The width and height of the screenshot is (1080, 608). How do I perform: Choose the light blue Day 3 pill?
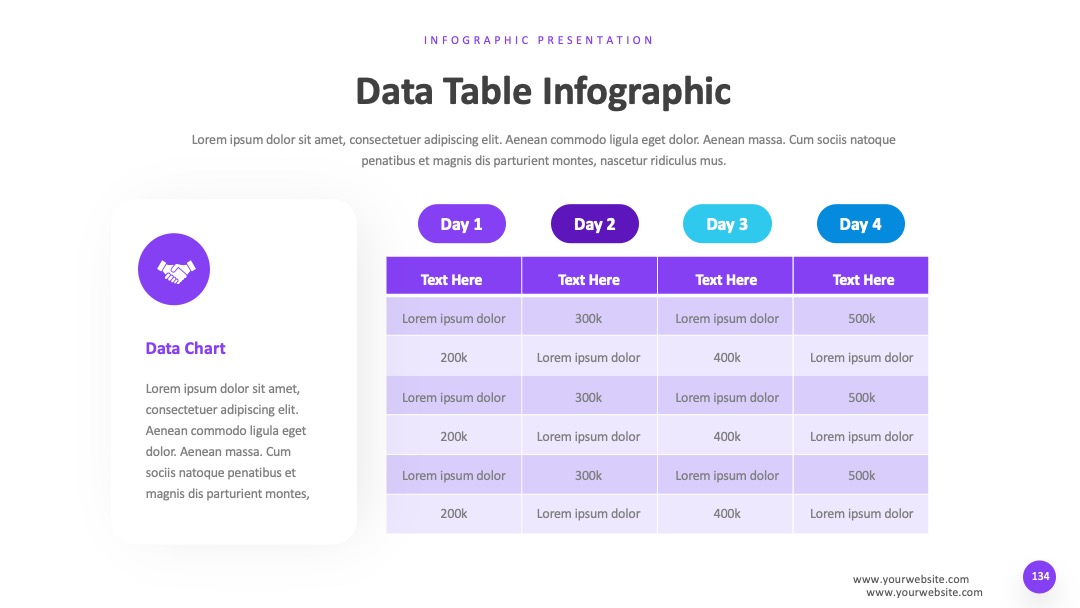tap(727, 224)
